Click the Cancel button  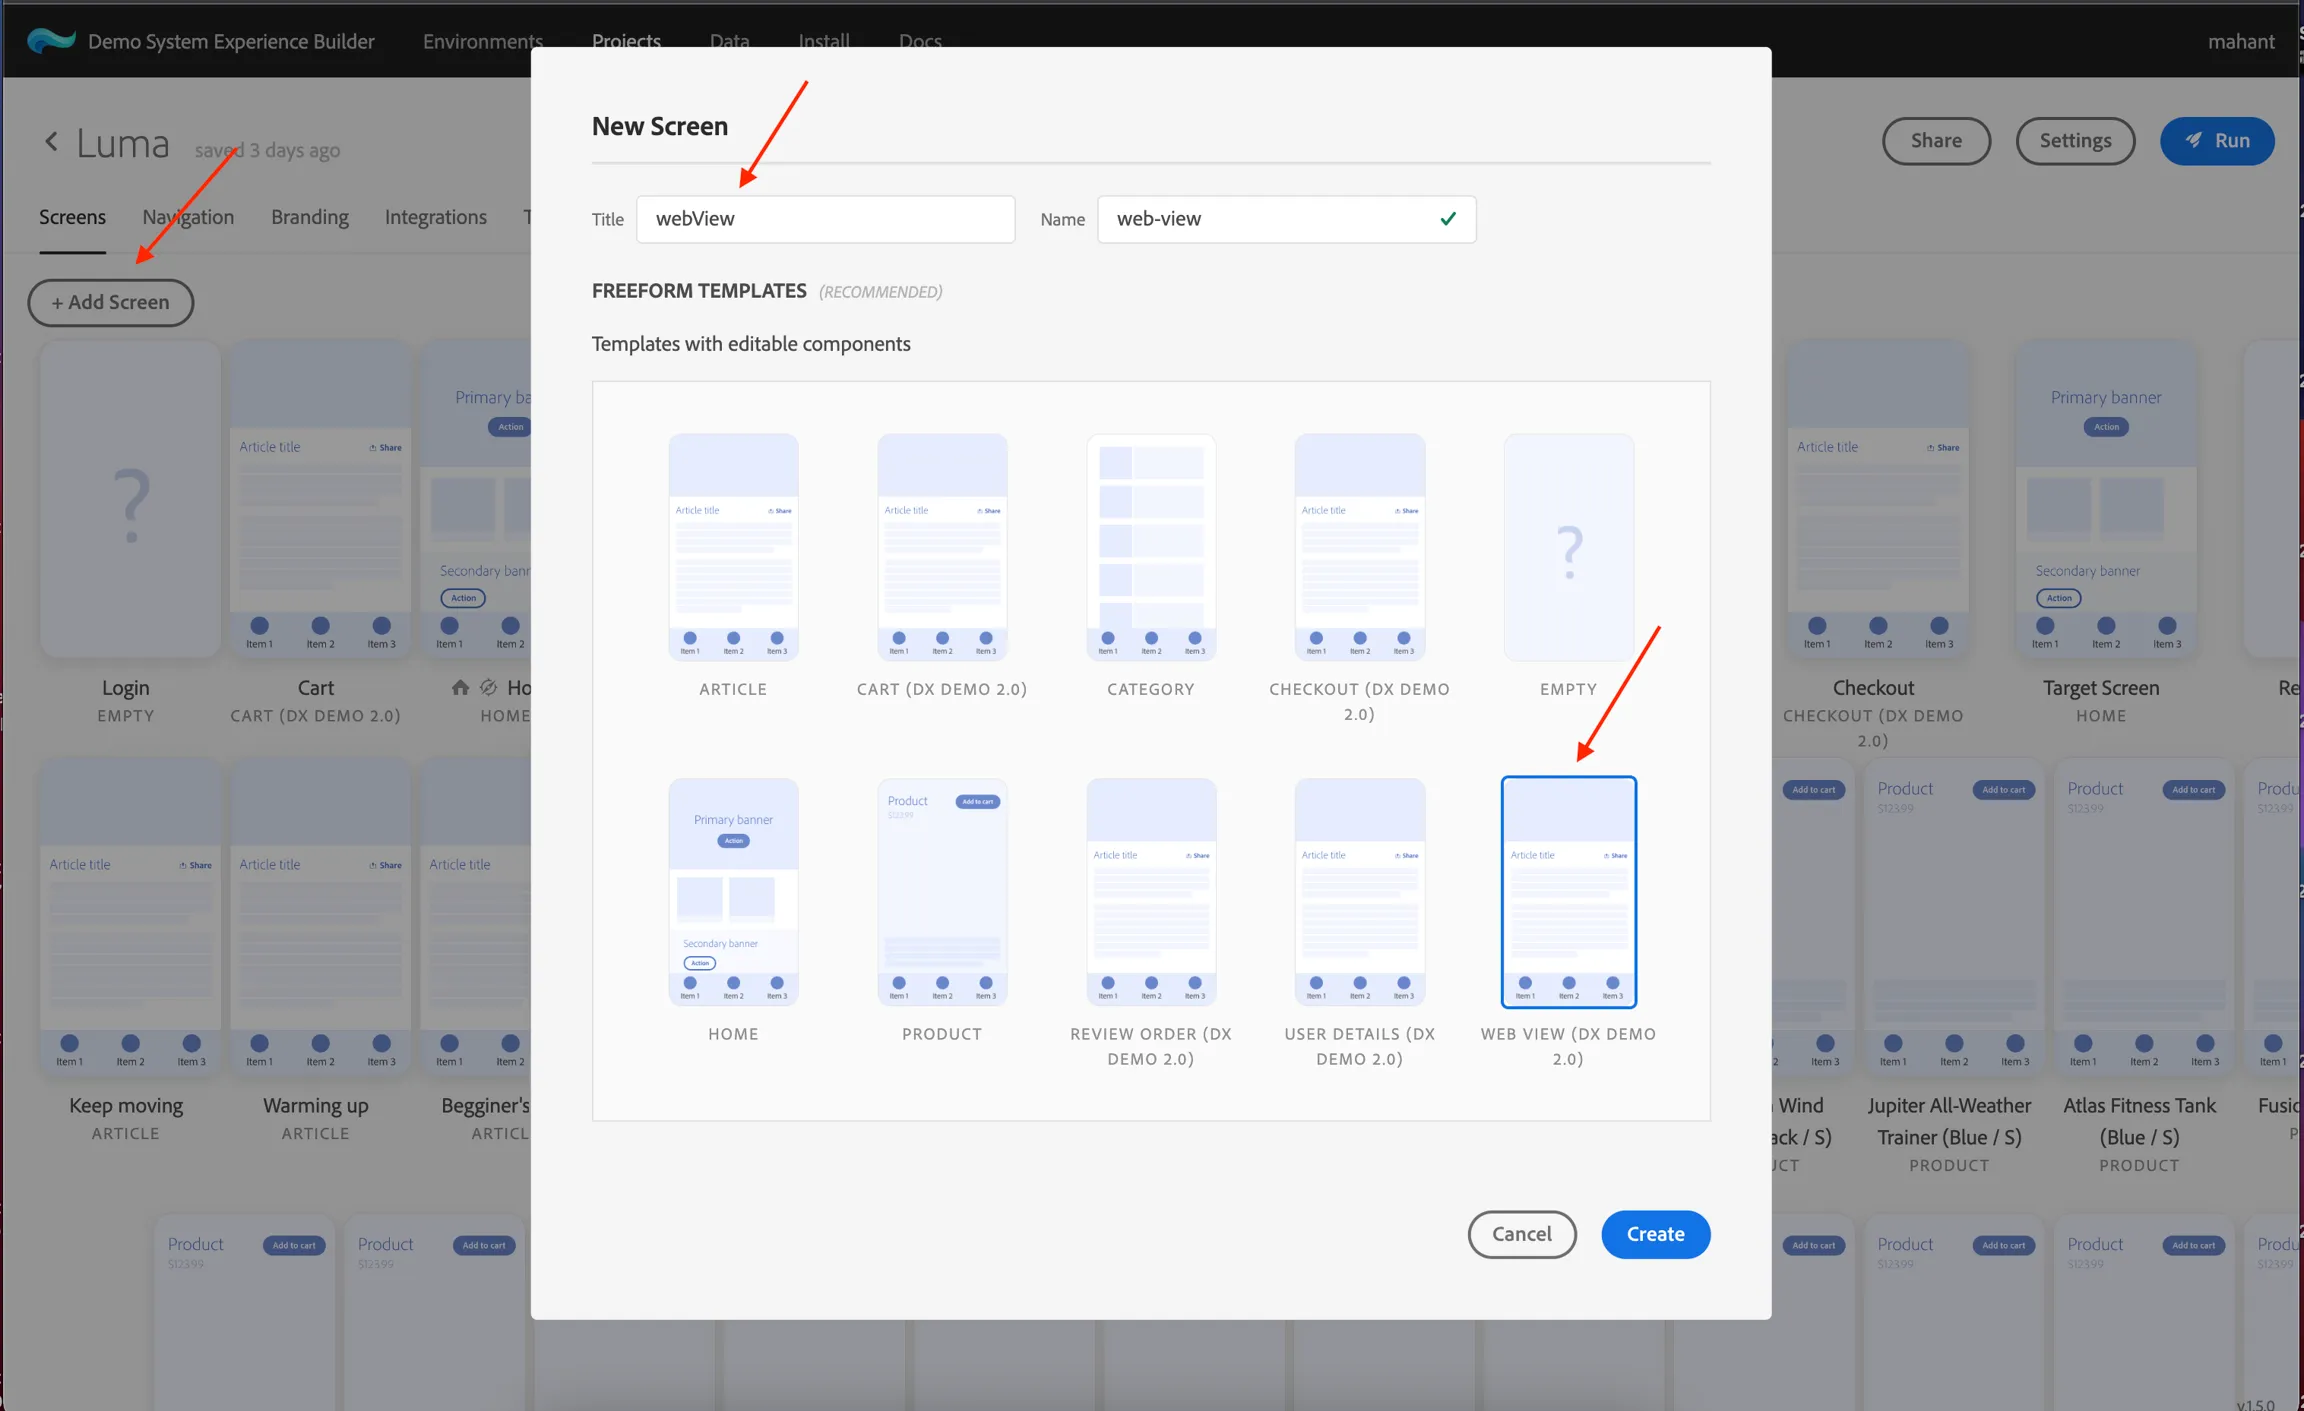pos(1521,1234)
